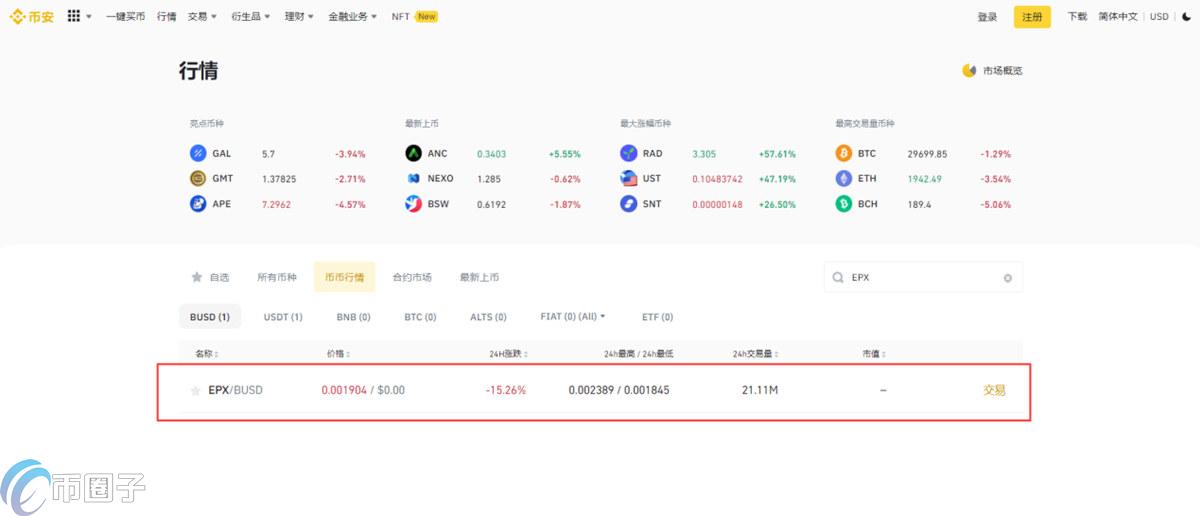Click 交易 link for EPX/BUSD
Viewport: 1200px width, 516px height.
coord(994,390)
